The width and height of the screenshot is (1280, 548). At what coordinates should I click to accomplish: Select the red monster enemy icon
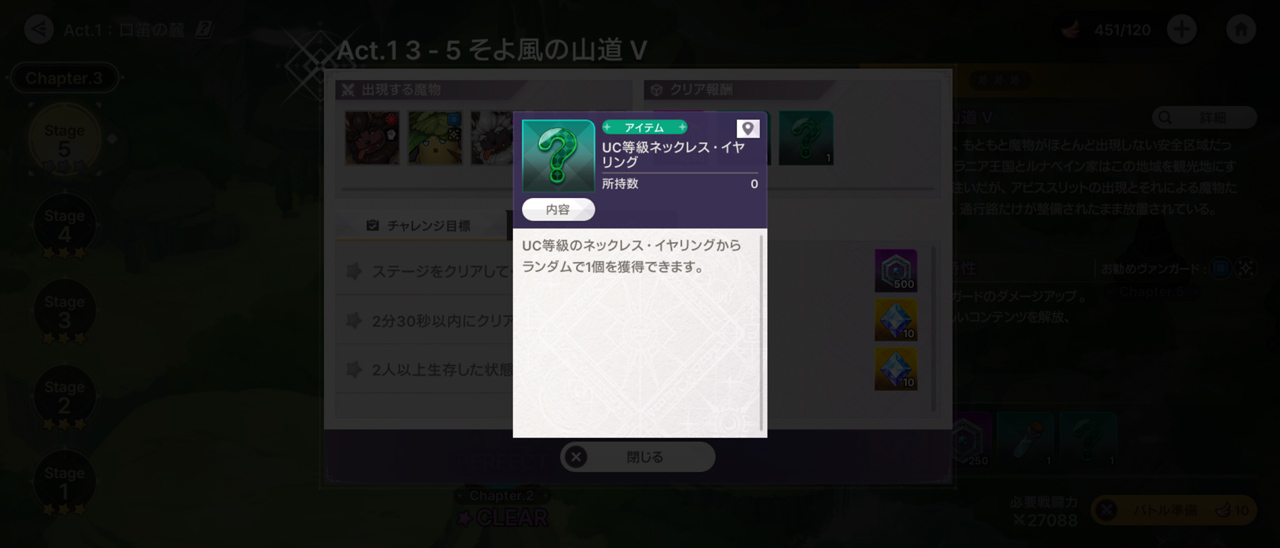(372, 138)
